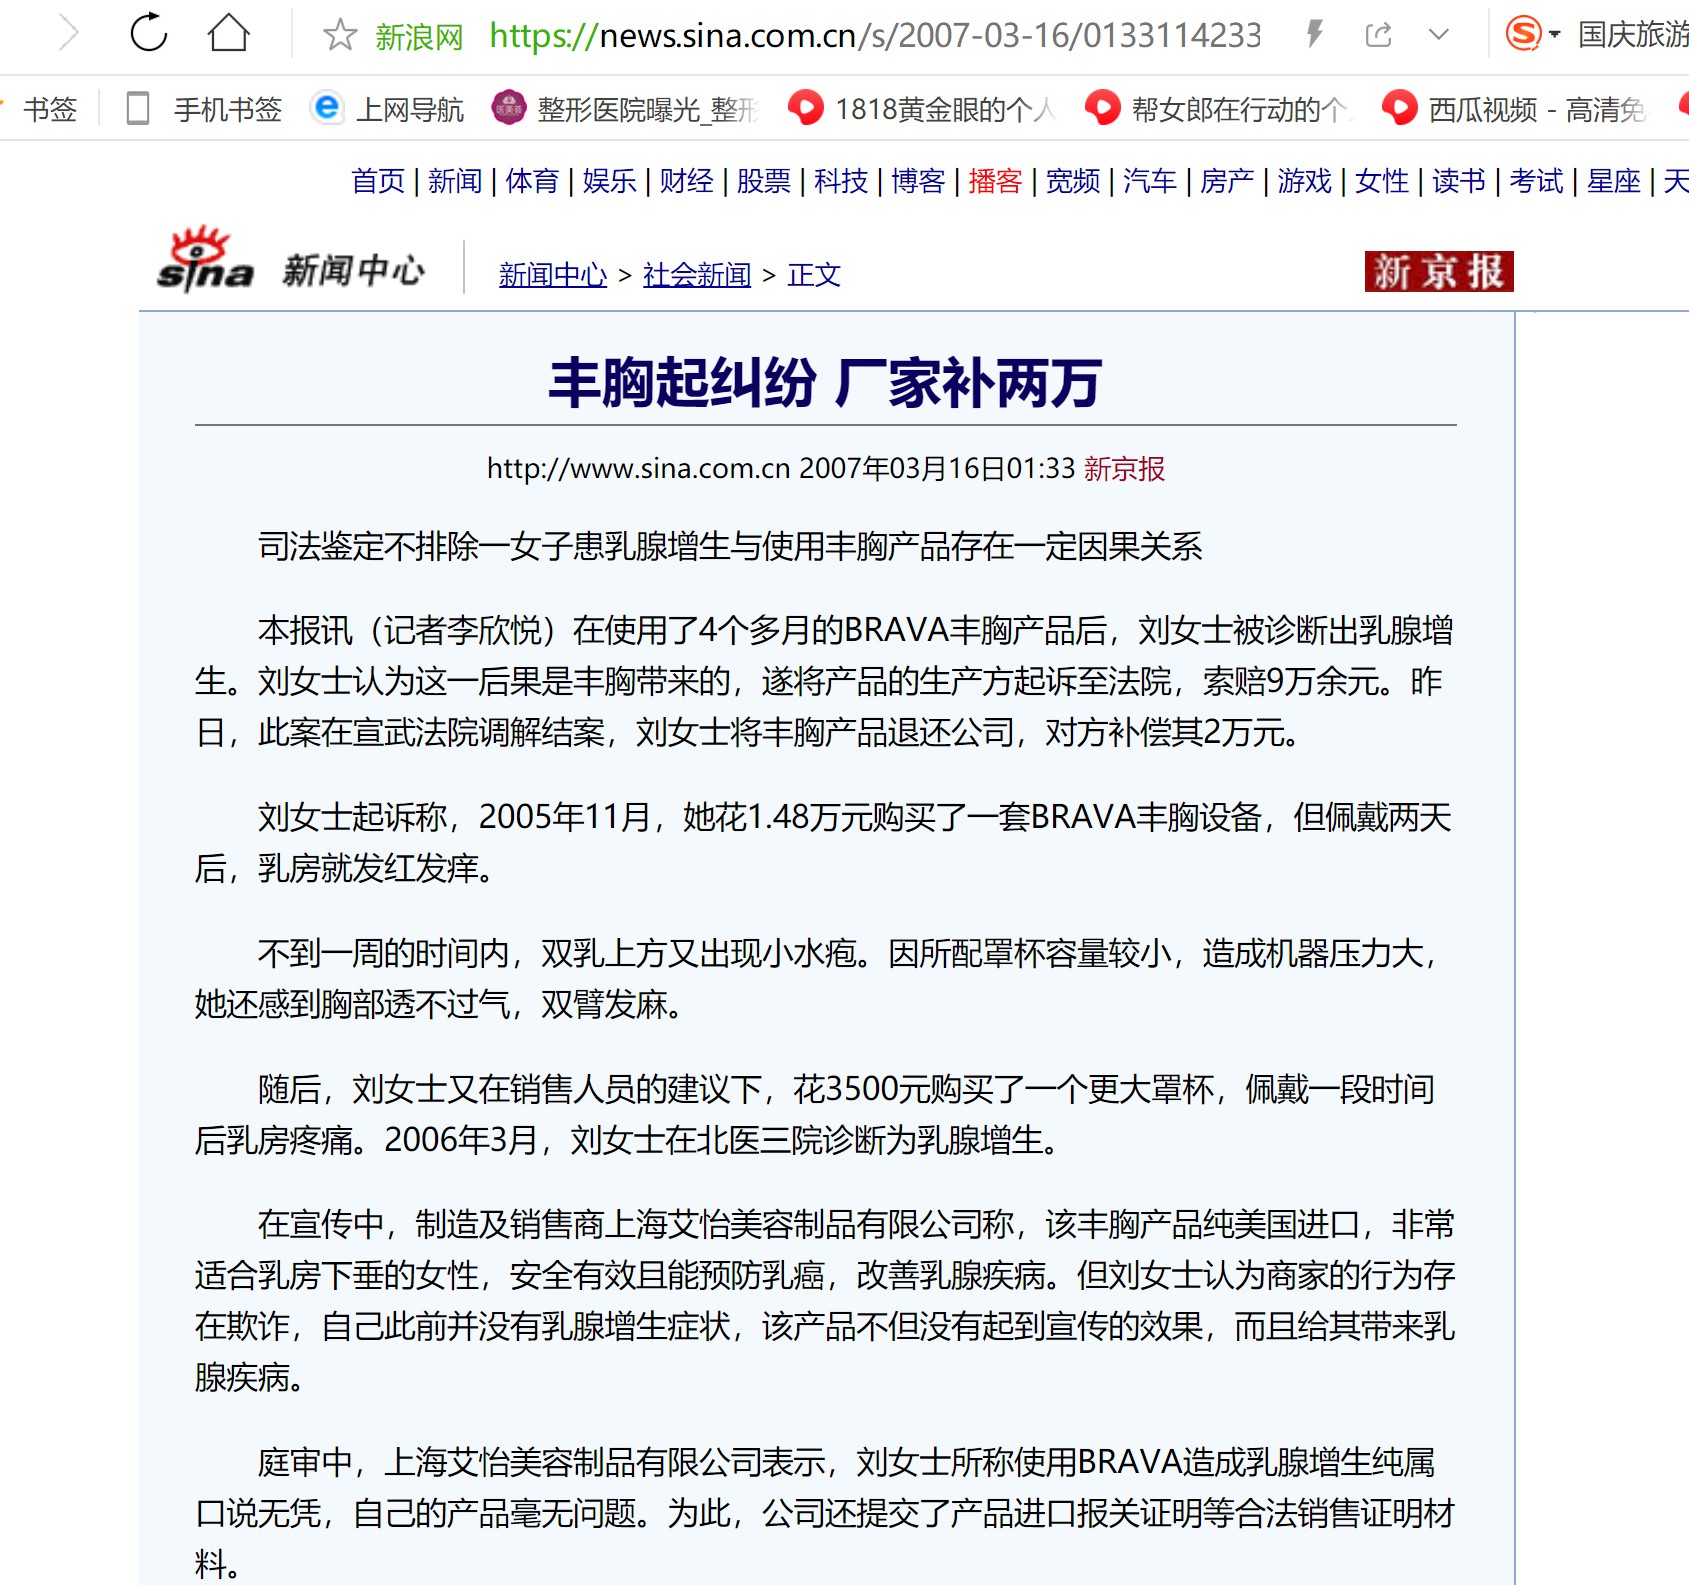This screenshot has height=1585, width=1689.
Task: Open 上网导航 bookmark
Action: tap(410, 109)
